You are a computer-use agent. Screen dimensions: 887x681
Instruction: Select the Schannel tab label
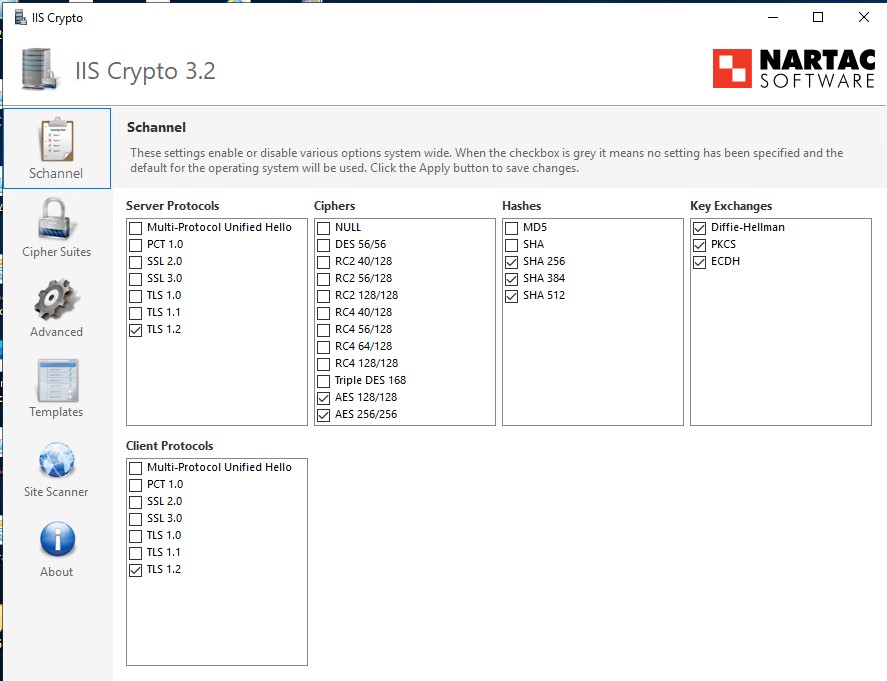pos(56,173)
